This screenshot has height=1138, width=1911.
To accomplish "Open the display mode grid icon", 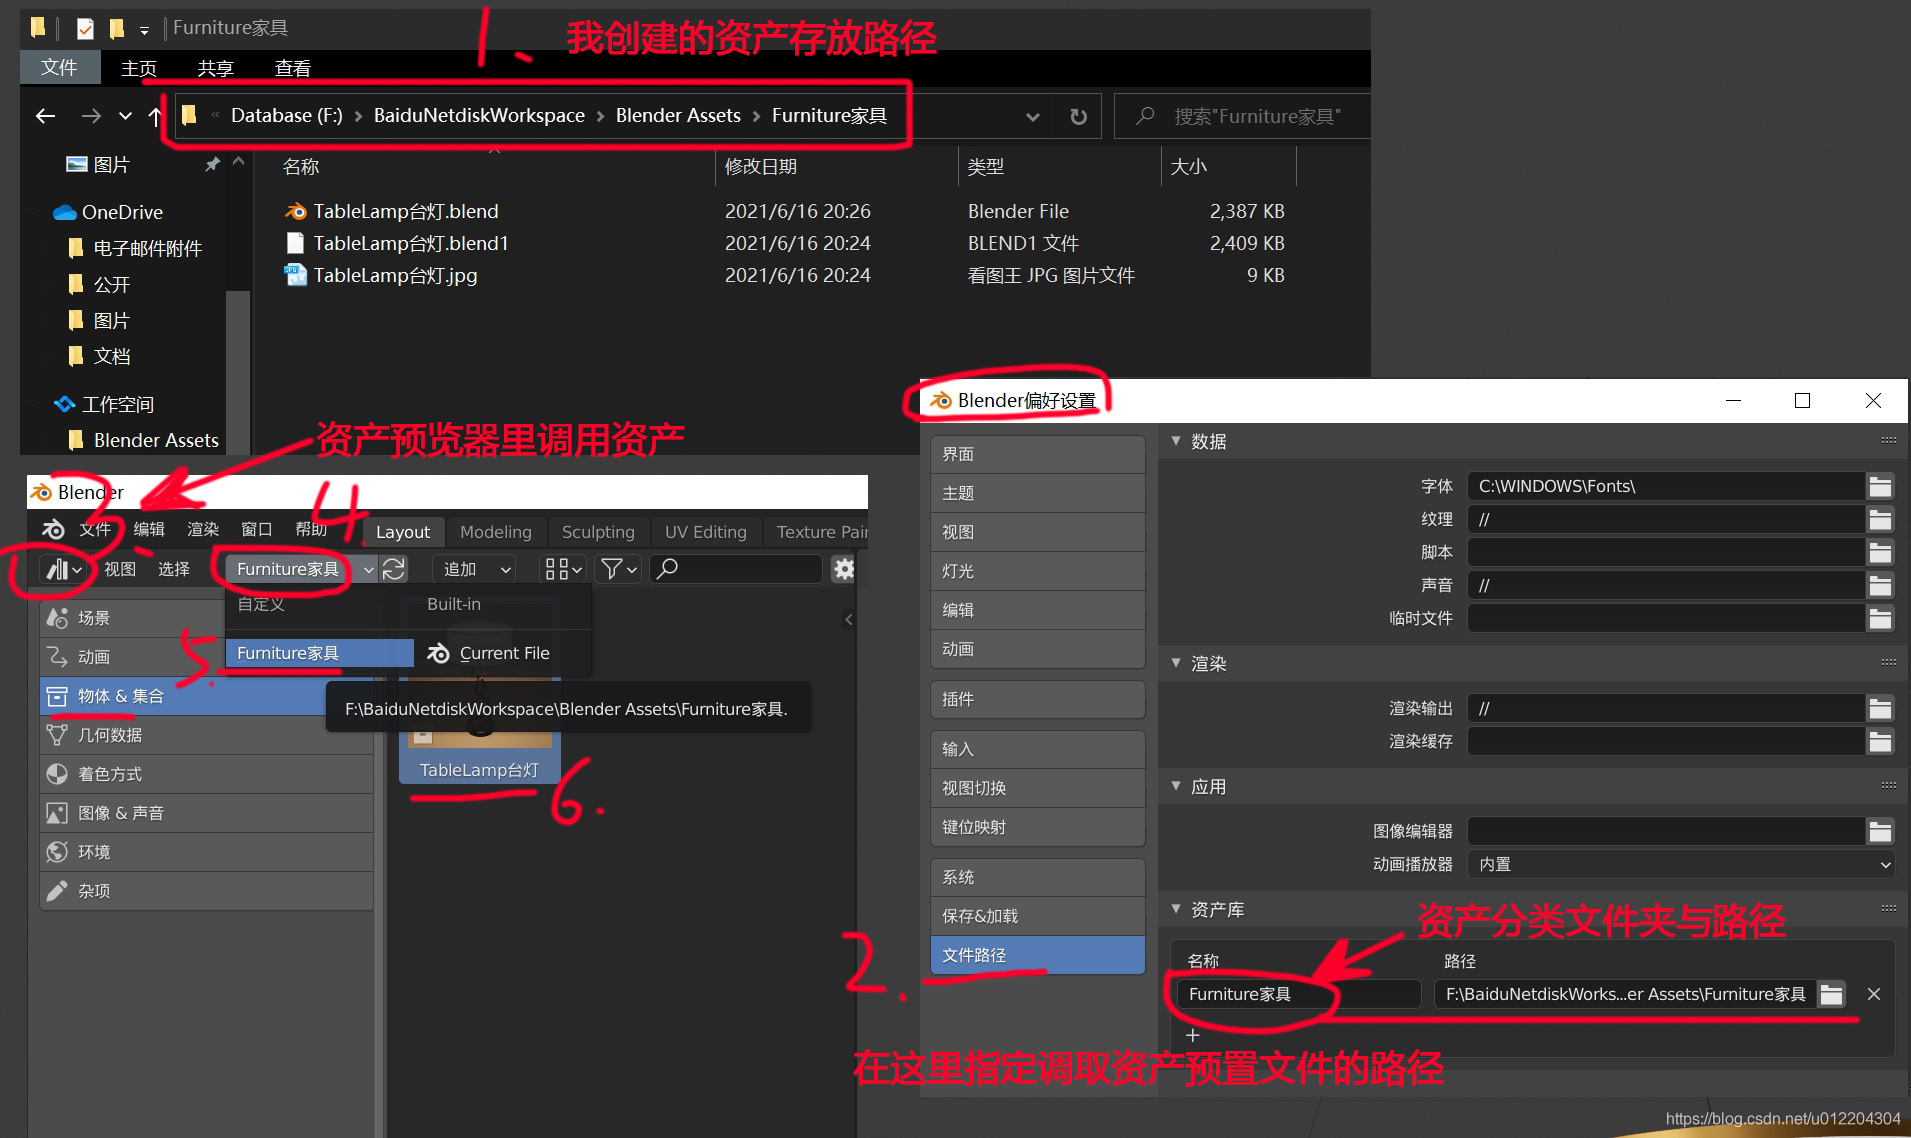I will tap(562, 569).
